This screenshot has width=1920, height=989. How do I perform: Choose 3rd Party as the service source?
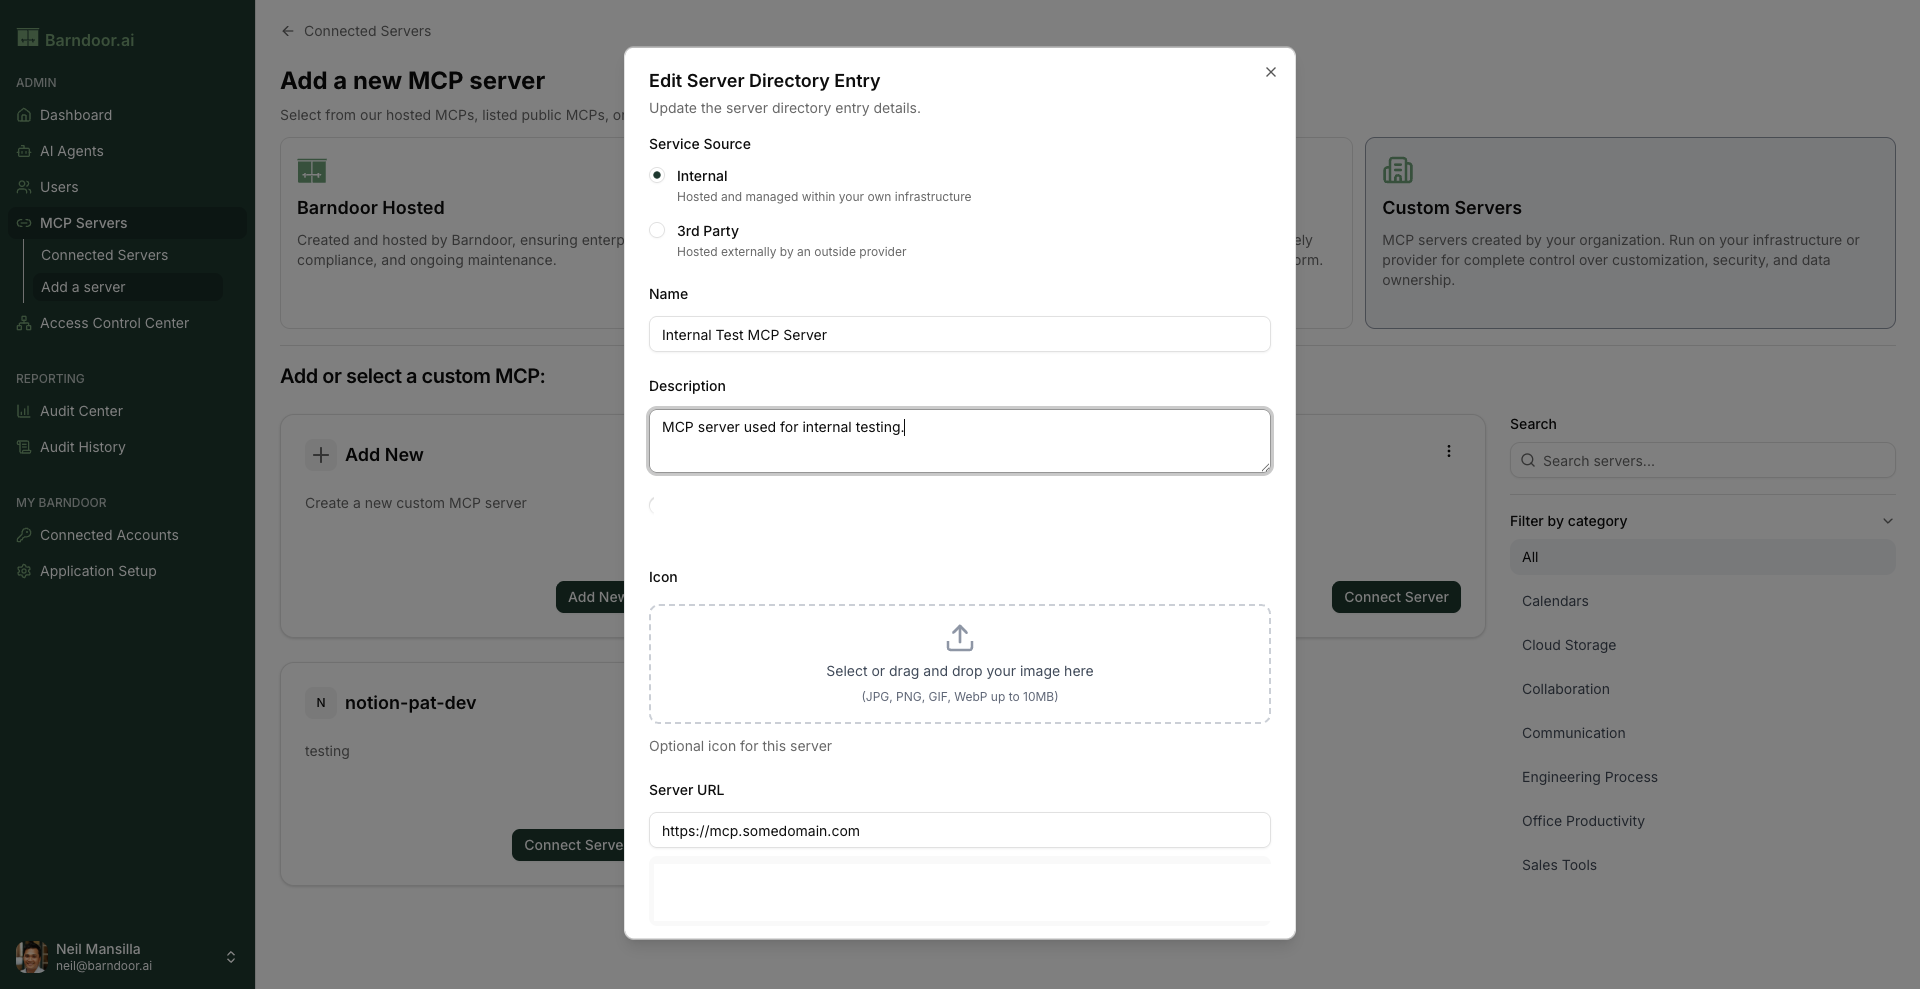click(x=657, y=230)
